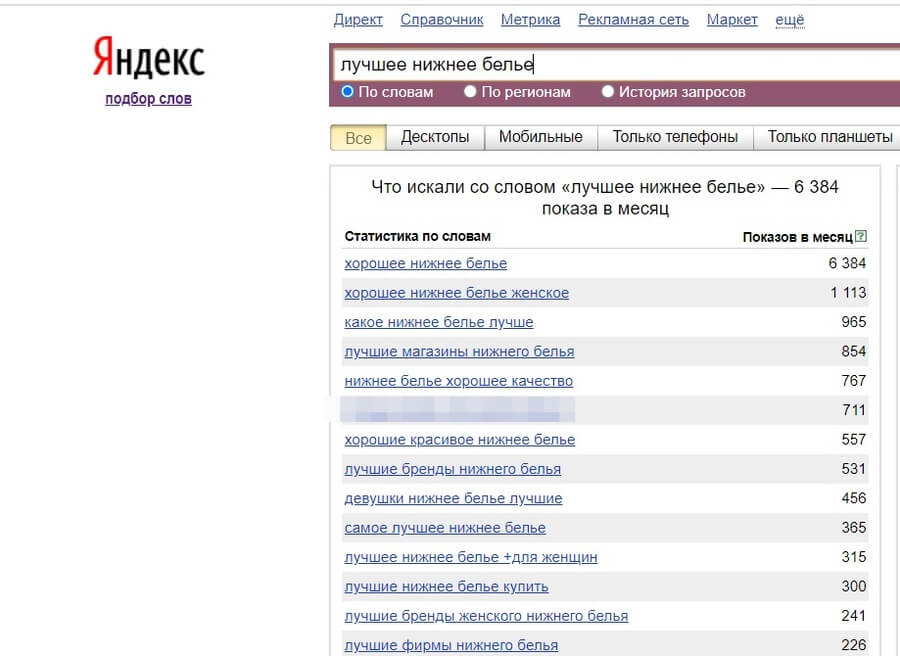This screenshot has width=900, height=656.
Task: Open the «Маркет» link
Action: [731, 19]
